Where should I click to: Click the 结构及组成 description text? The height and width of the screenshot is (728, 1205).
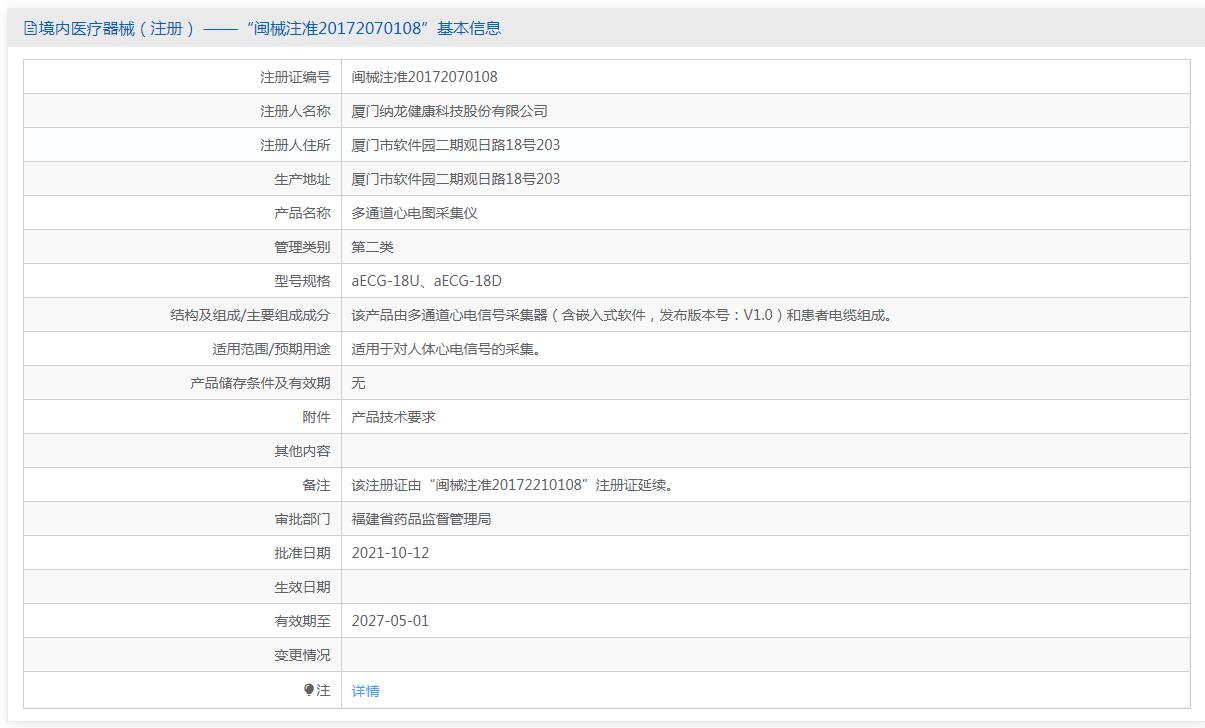pos(622,315)
